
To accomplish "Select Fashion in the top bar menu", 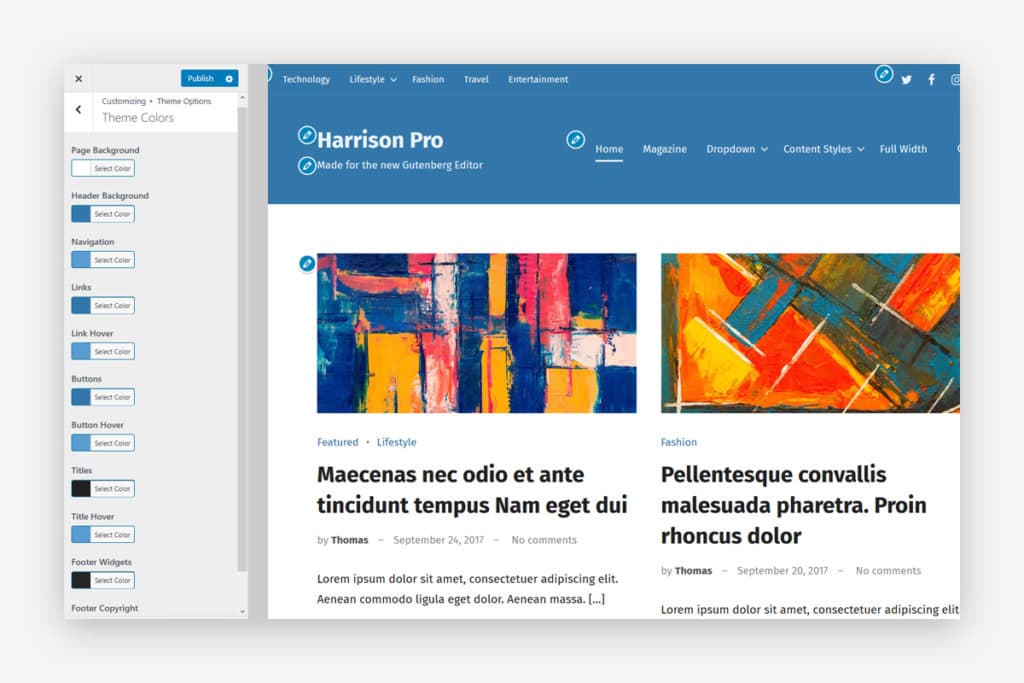I will (428, 79).
